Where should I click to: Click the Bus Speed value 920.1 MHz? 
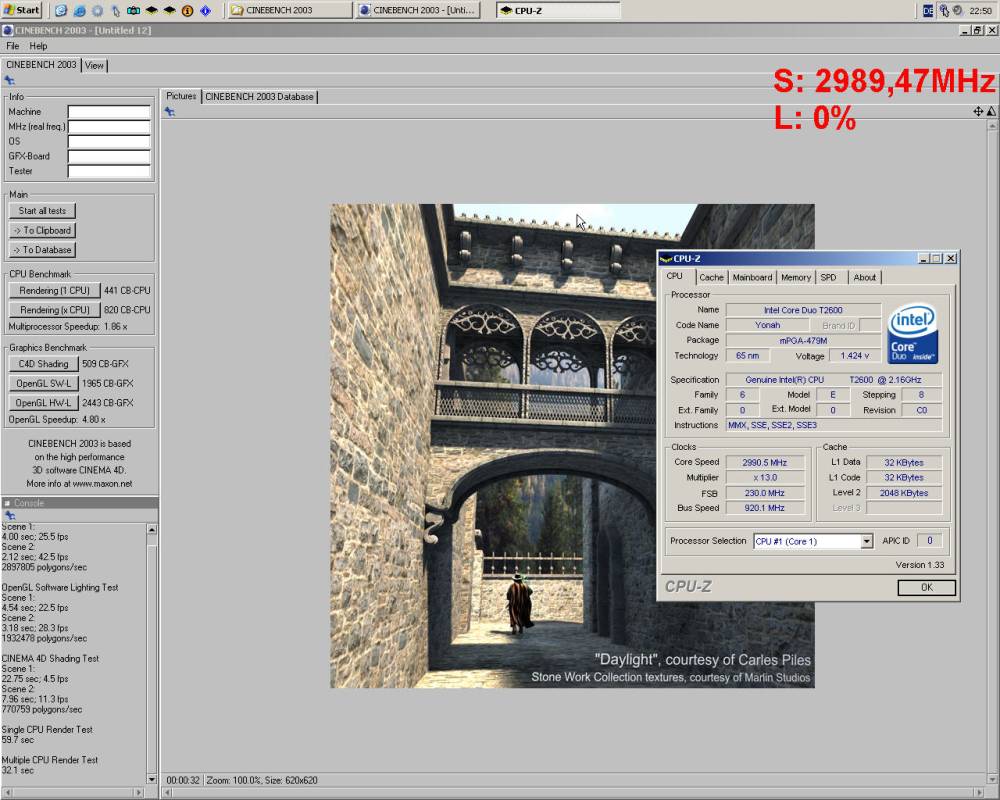pos(764,508)
